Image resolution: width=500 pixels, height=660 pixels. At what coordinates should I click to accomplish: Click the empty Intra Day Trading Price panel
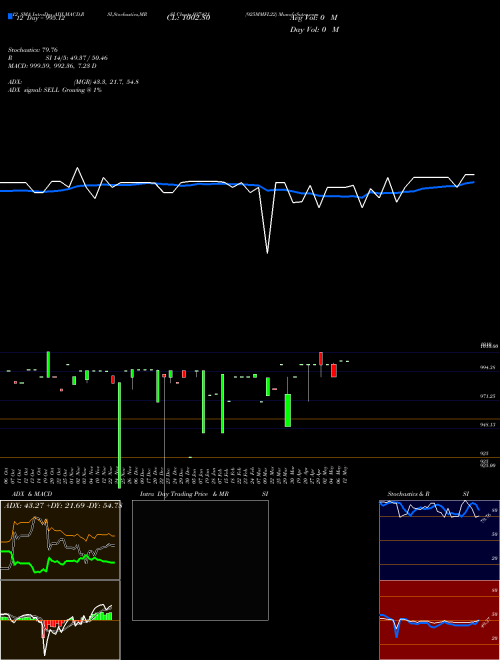coord(200,560)
